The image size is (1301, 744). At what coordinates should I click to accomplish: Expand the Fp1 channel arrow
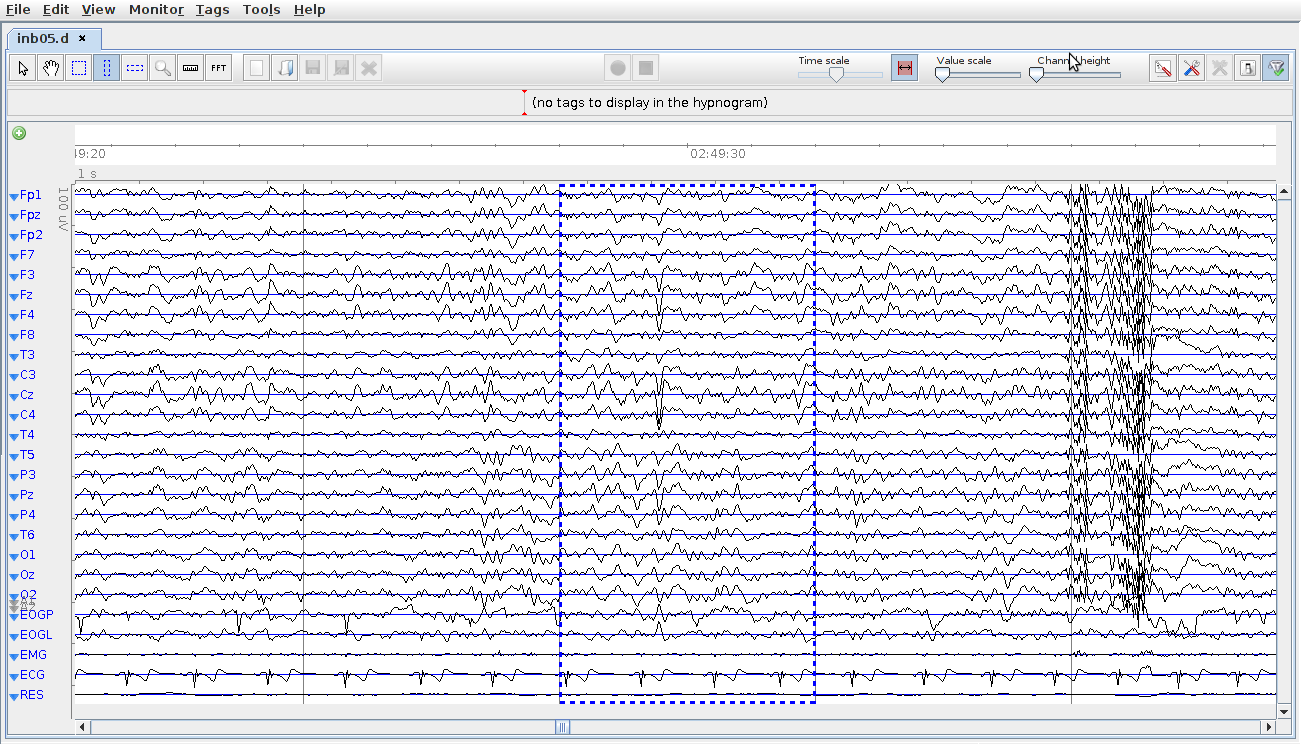13,196
